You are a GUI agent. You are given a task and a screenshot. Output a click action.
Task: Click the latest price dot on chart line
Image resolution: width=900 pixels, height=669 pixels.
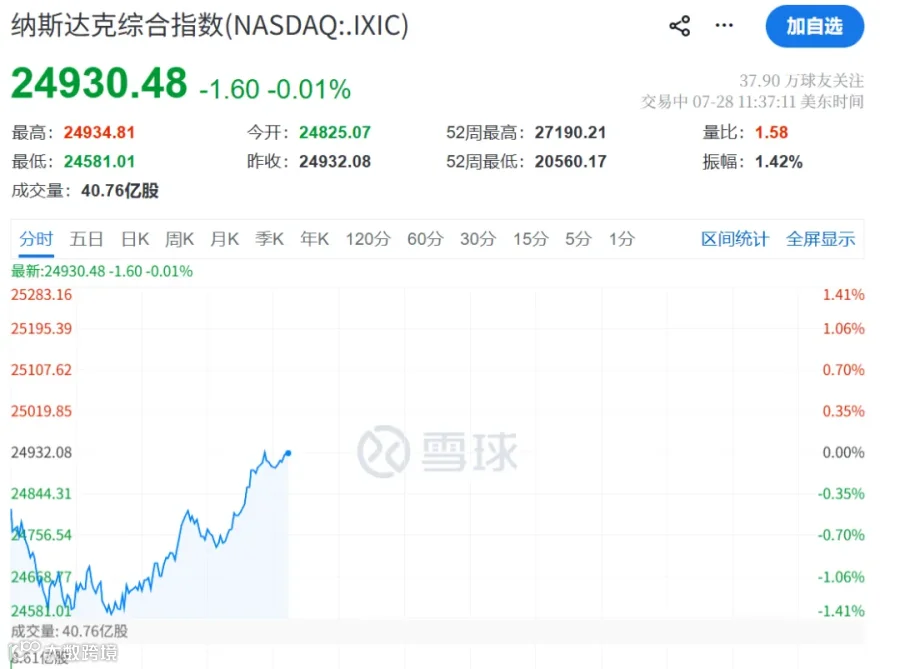pos(288,453)
